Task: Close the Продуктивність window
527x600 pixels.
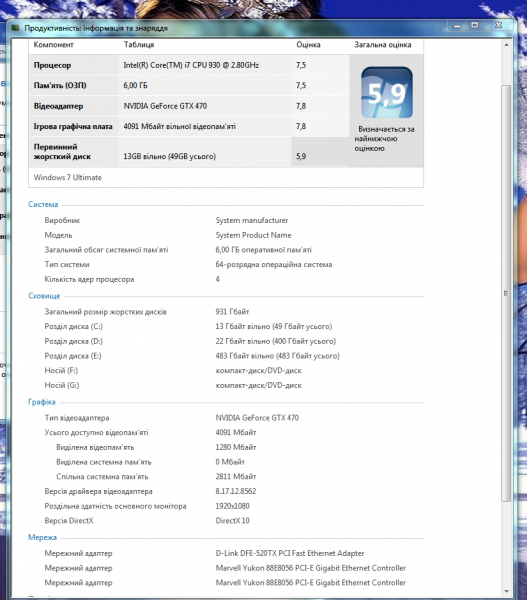Action: click(x=498, y=25)
